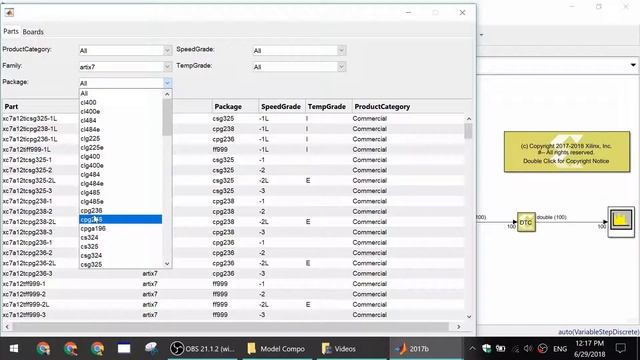Open the Family dropdown showing artix7
Screen dimensions: 640x360
[x=167, y=67]
